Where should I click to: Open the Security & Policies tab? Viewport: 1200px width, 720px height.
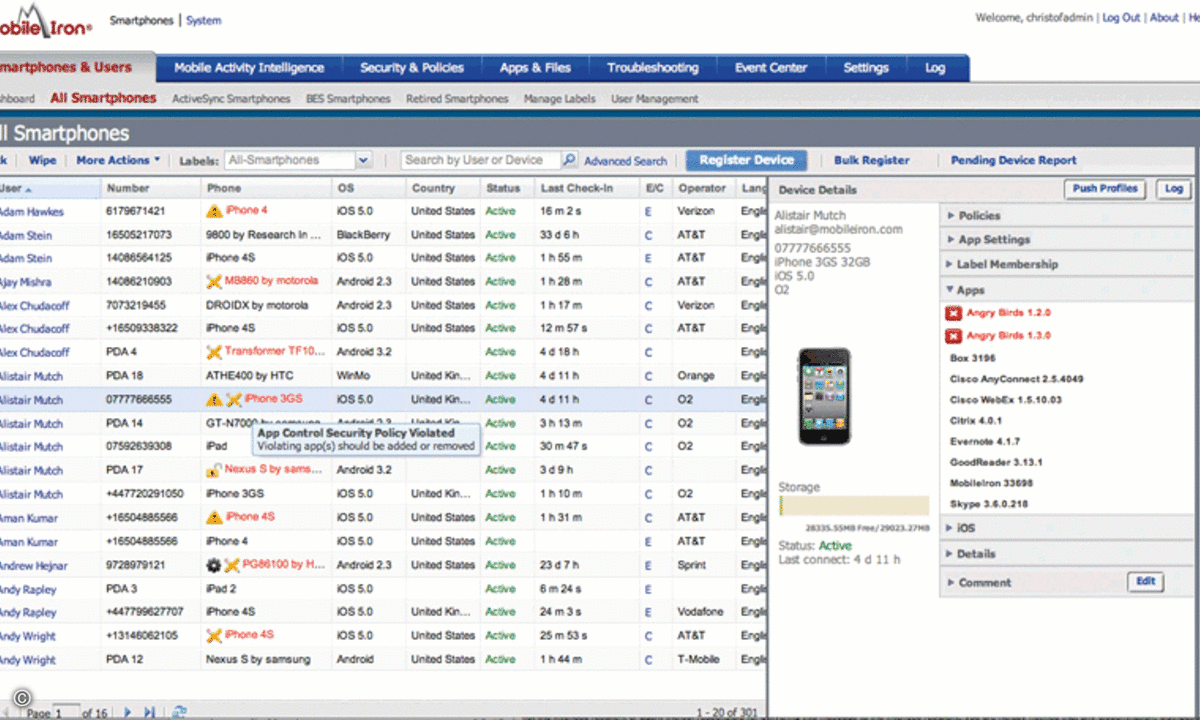(412, 68)
